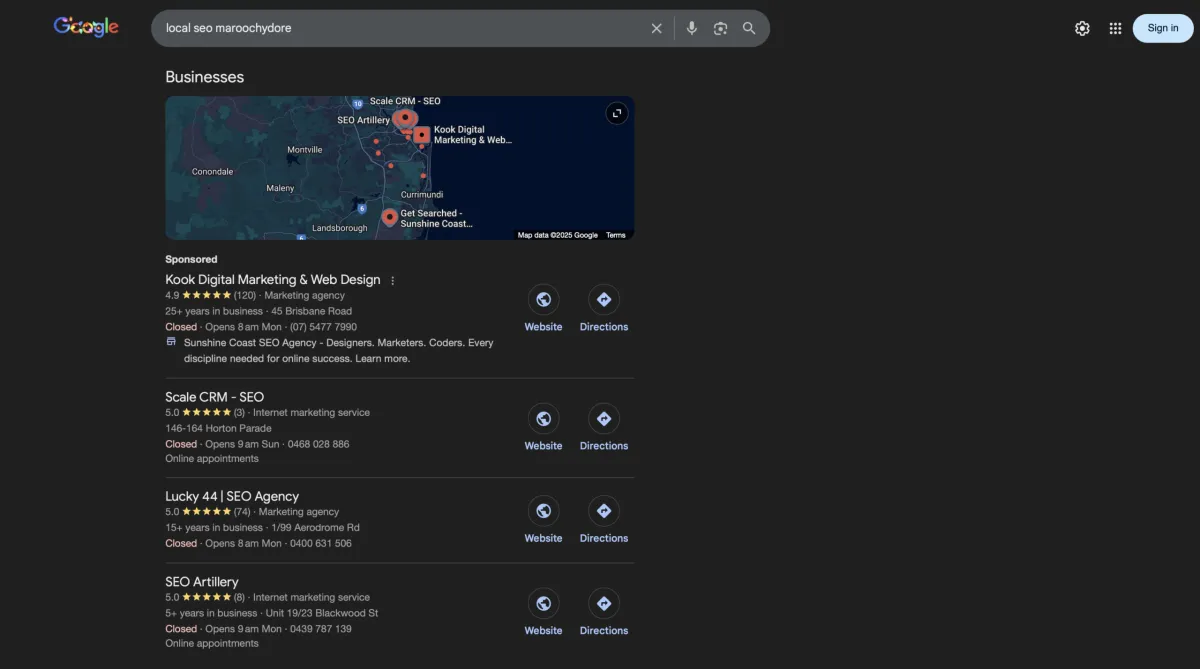Screen dimensions: 1200x669
Task: Open the SEO Artillery listing title
Action: coord(202,582)
